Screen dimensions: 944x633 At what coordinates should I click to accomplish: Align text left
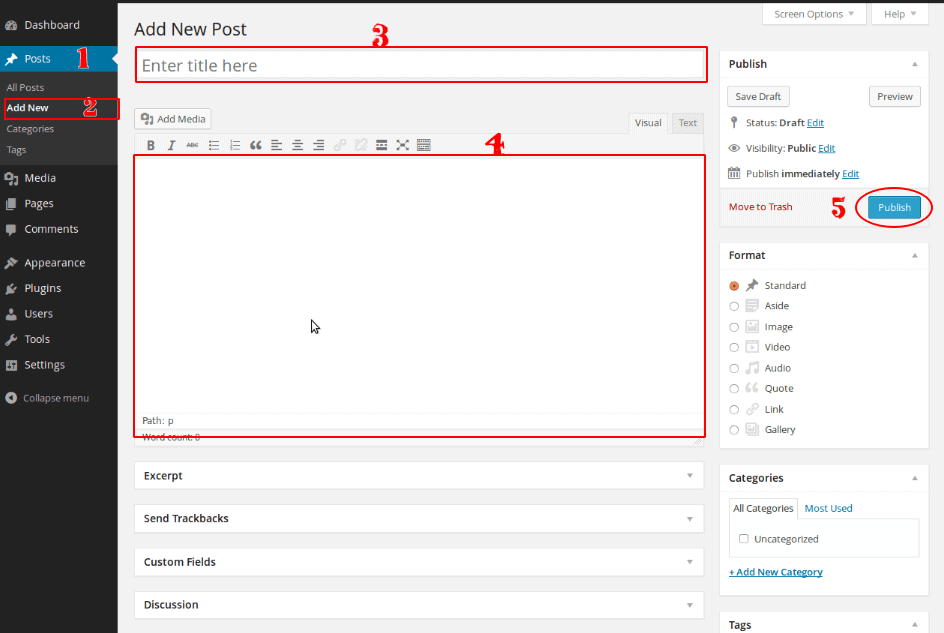[x=276, y=145]
